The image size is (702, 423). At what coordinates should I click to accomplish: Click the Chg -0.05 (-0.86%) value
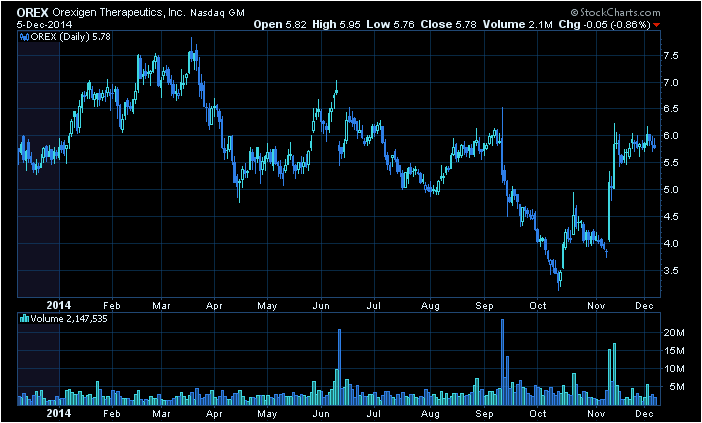pyautogui.click(x=604, y=25)
